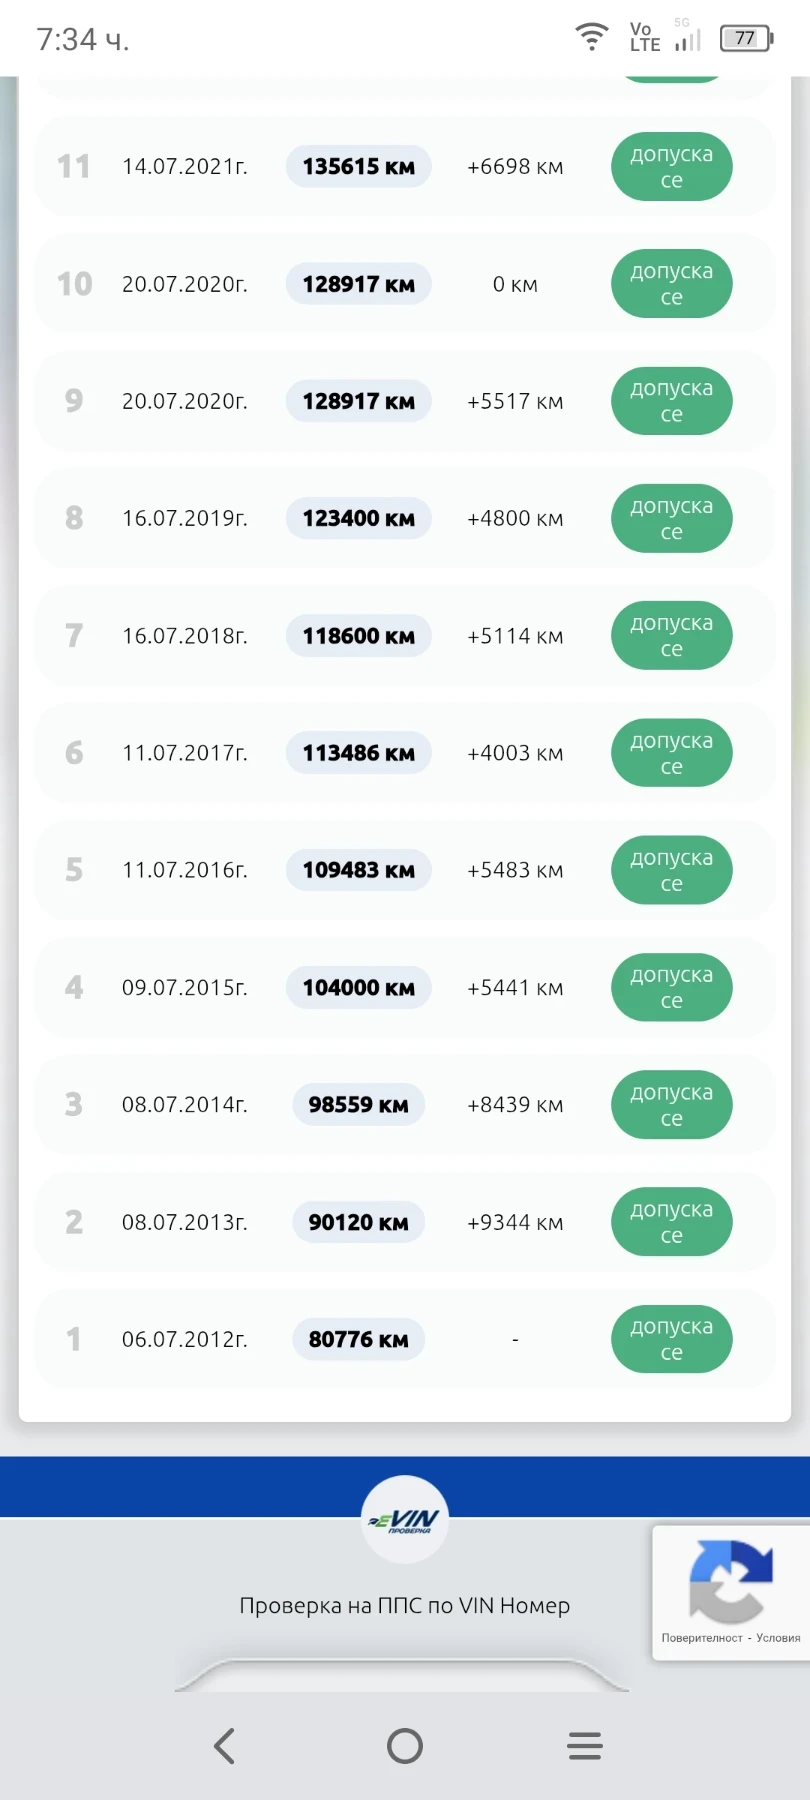Tap 'допуска се' badge for 06.07.2012
Viewport: 810px width, 1800px height.
click(671, 1339)
